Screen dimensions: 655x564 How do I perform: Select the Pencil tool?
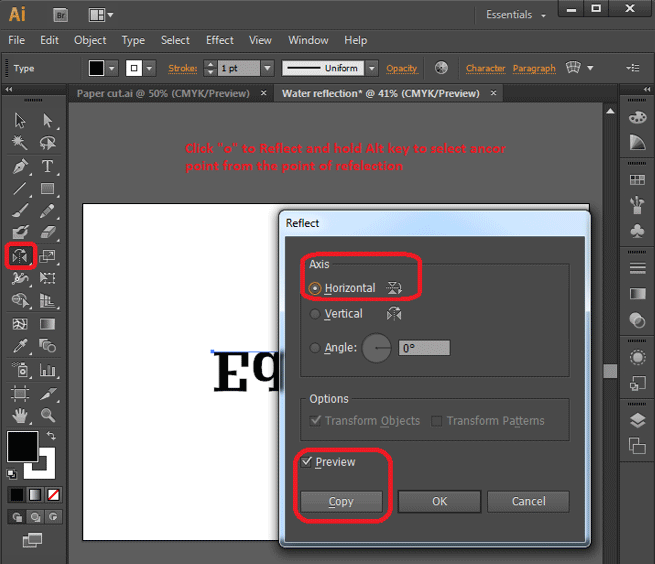pyautogui.click(x=47, y=211)
